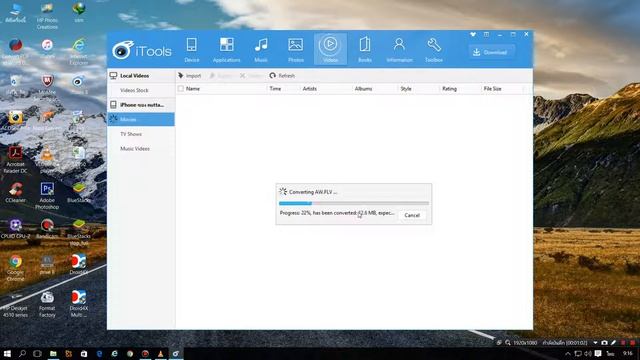Click the Bandicam recorder camera icon
Screen dimensions: 640x360
pyautogui.click(x=604, y=343)
